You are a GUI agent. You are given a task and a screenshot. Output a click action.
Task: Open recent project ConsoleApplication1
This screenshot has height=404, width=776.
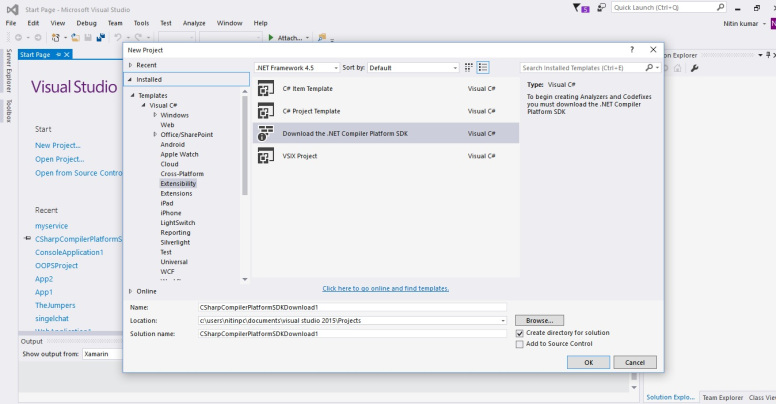(69, 252)
